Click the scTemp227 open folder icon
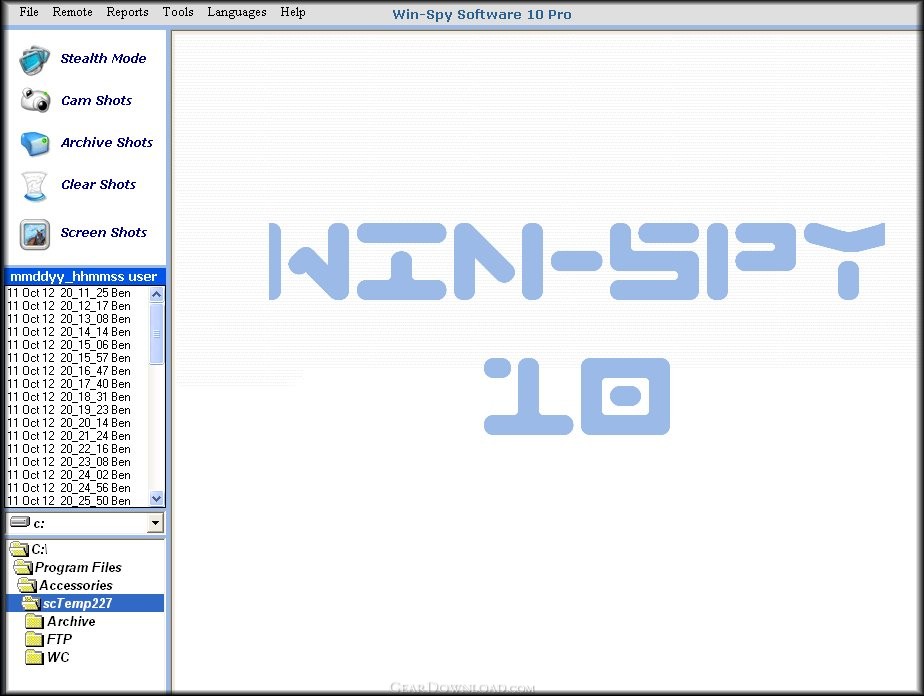This screenshot has width=924, height=696. [x=31, y=603]
